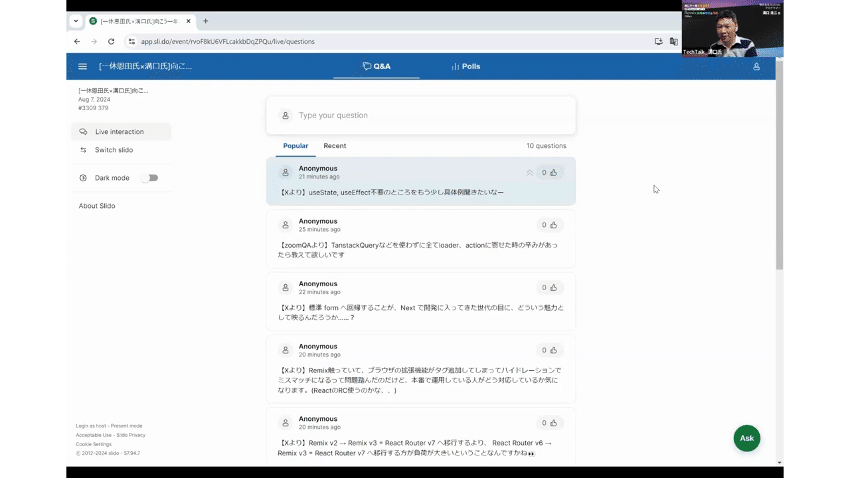Click the event title in blue header

pyautogui.click(x=145, y=66)
